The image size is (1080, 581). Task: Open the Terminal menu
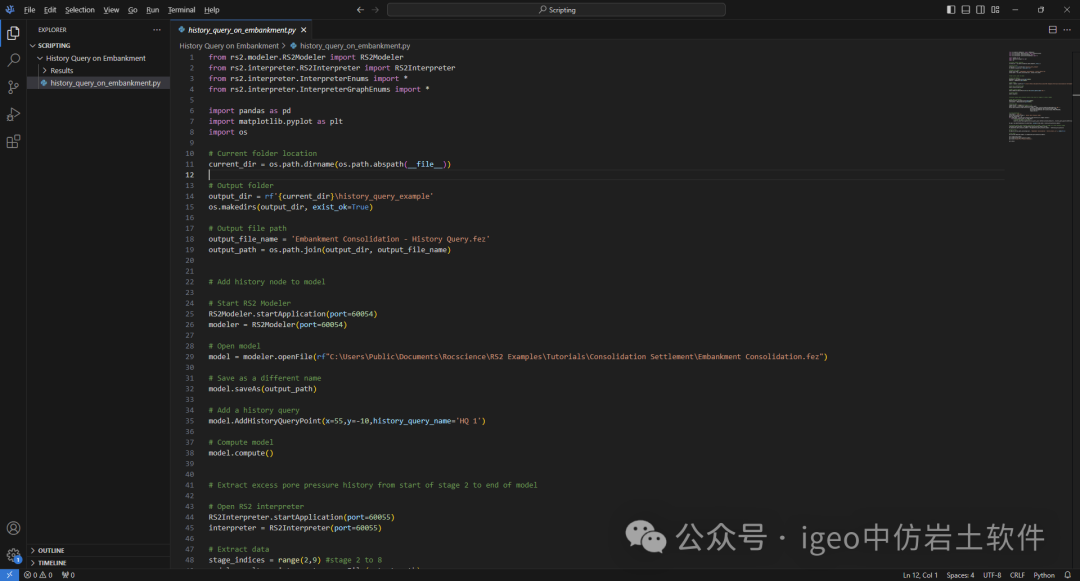pyautogui.click(x=181, y=10)
